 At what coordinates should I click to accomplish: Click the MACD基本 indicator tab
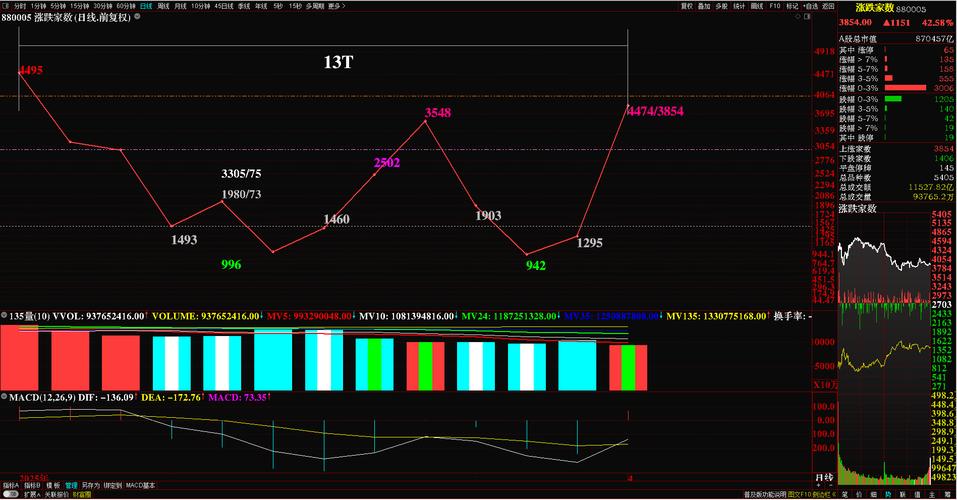point(140,485)
